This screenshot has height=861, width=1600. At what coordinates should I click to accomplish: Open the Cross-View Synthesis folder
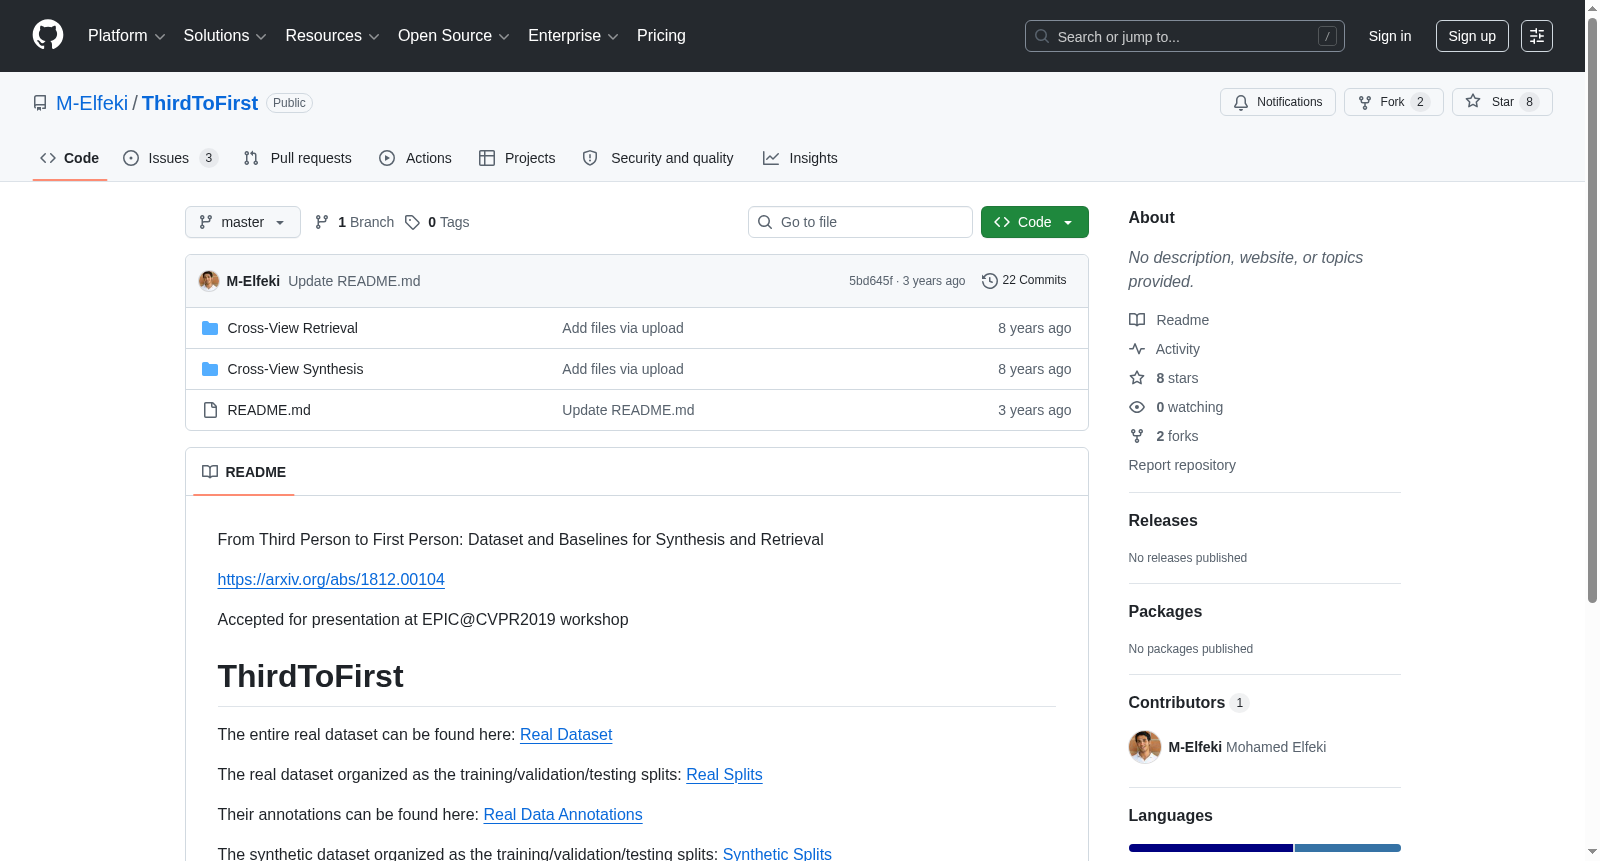click(295, 369)
